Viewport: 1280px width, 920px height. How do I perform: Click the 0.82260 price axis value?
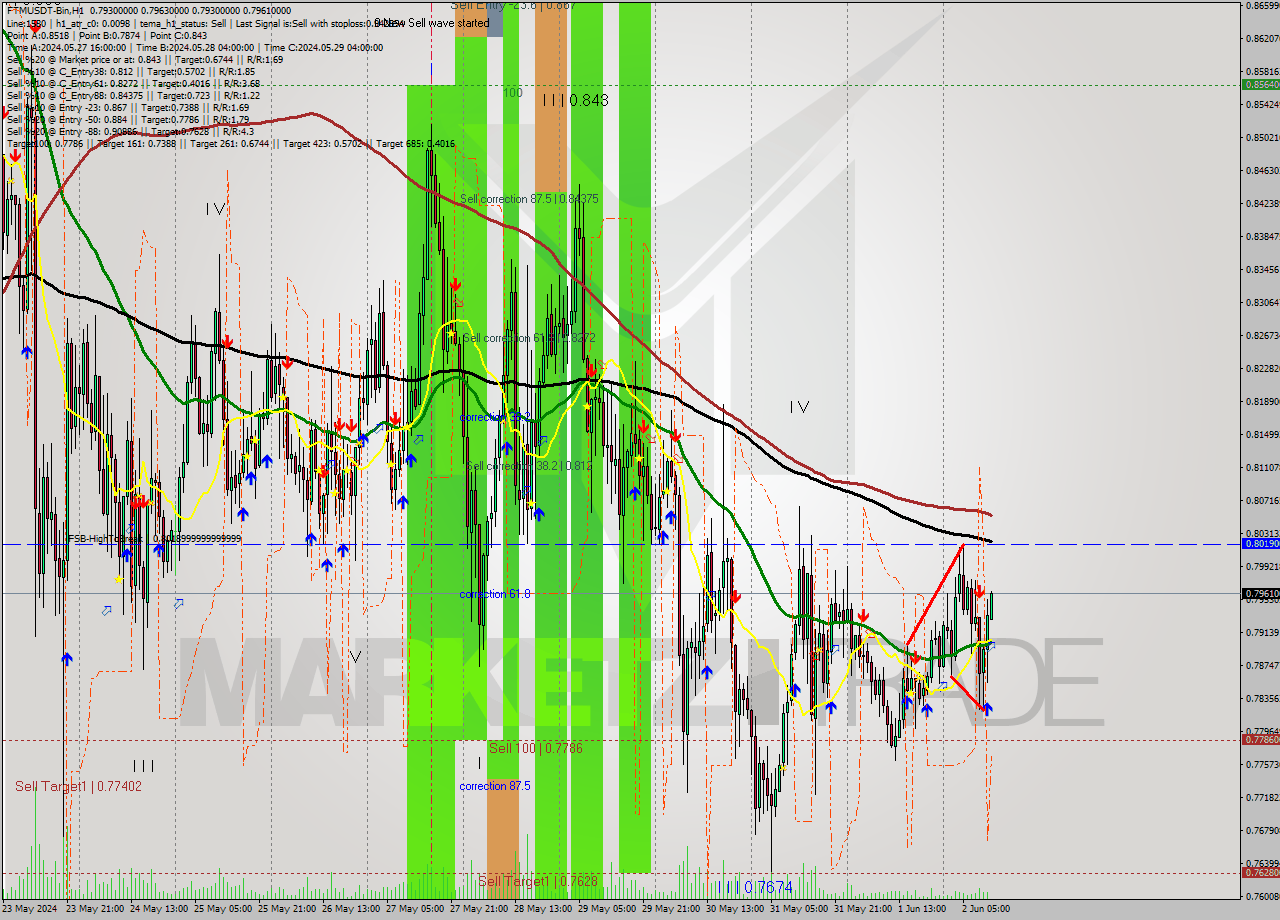(x=1262, y=368)
